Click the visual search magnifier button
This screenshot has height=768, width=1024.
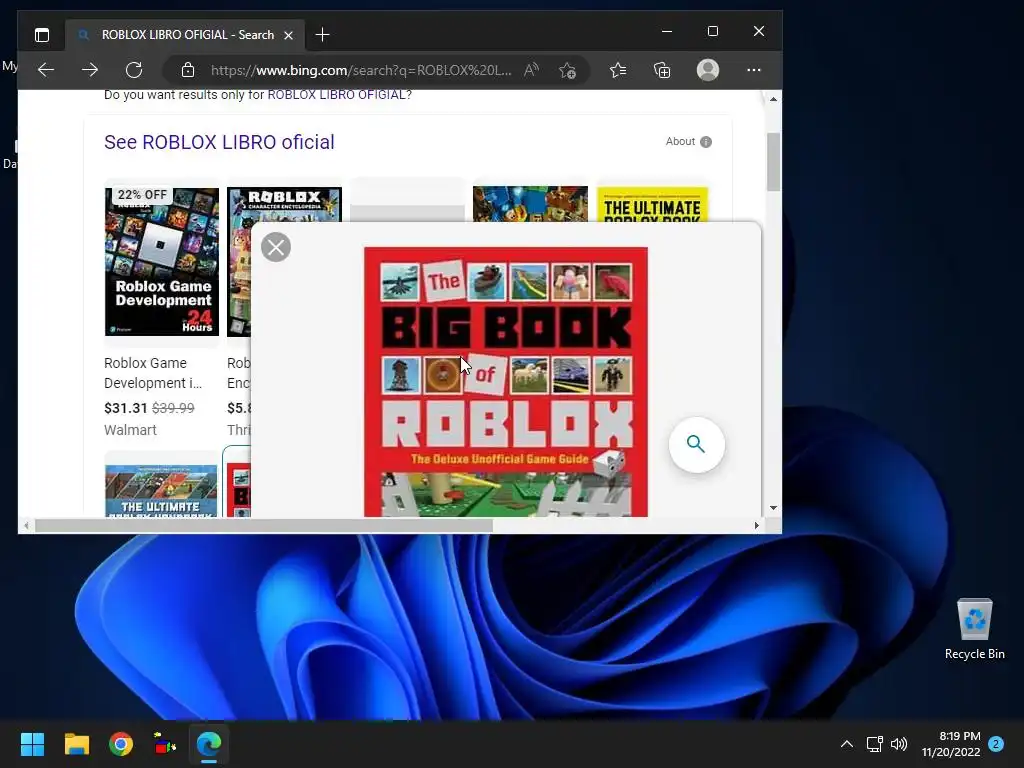(x=696, y=444)
